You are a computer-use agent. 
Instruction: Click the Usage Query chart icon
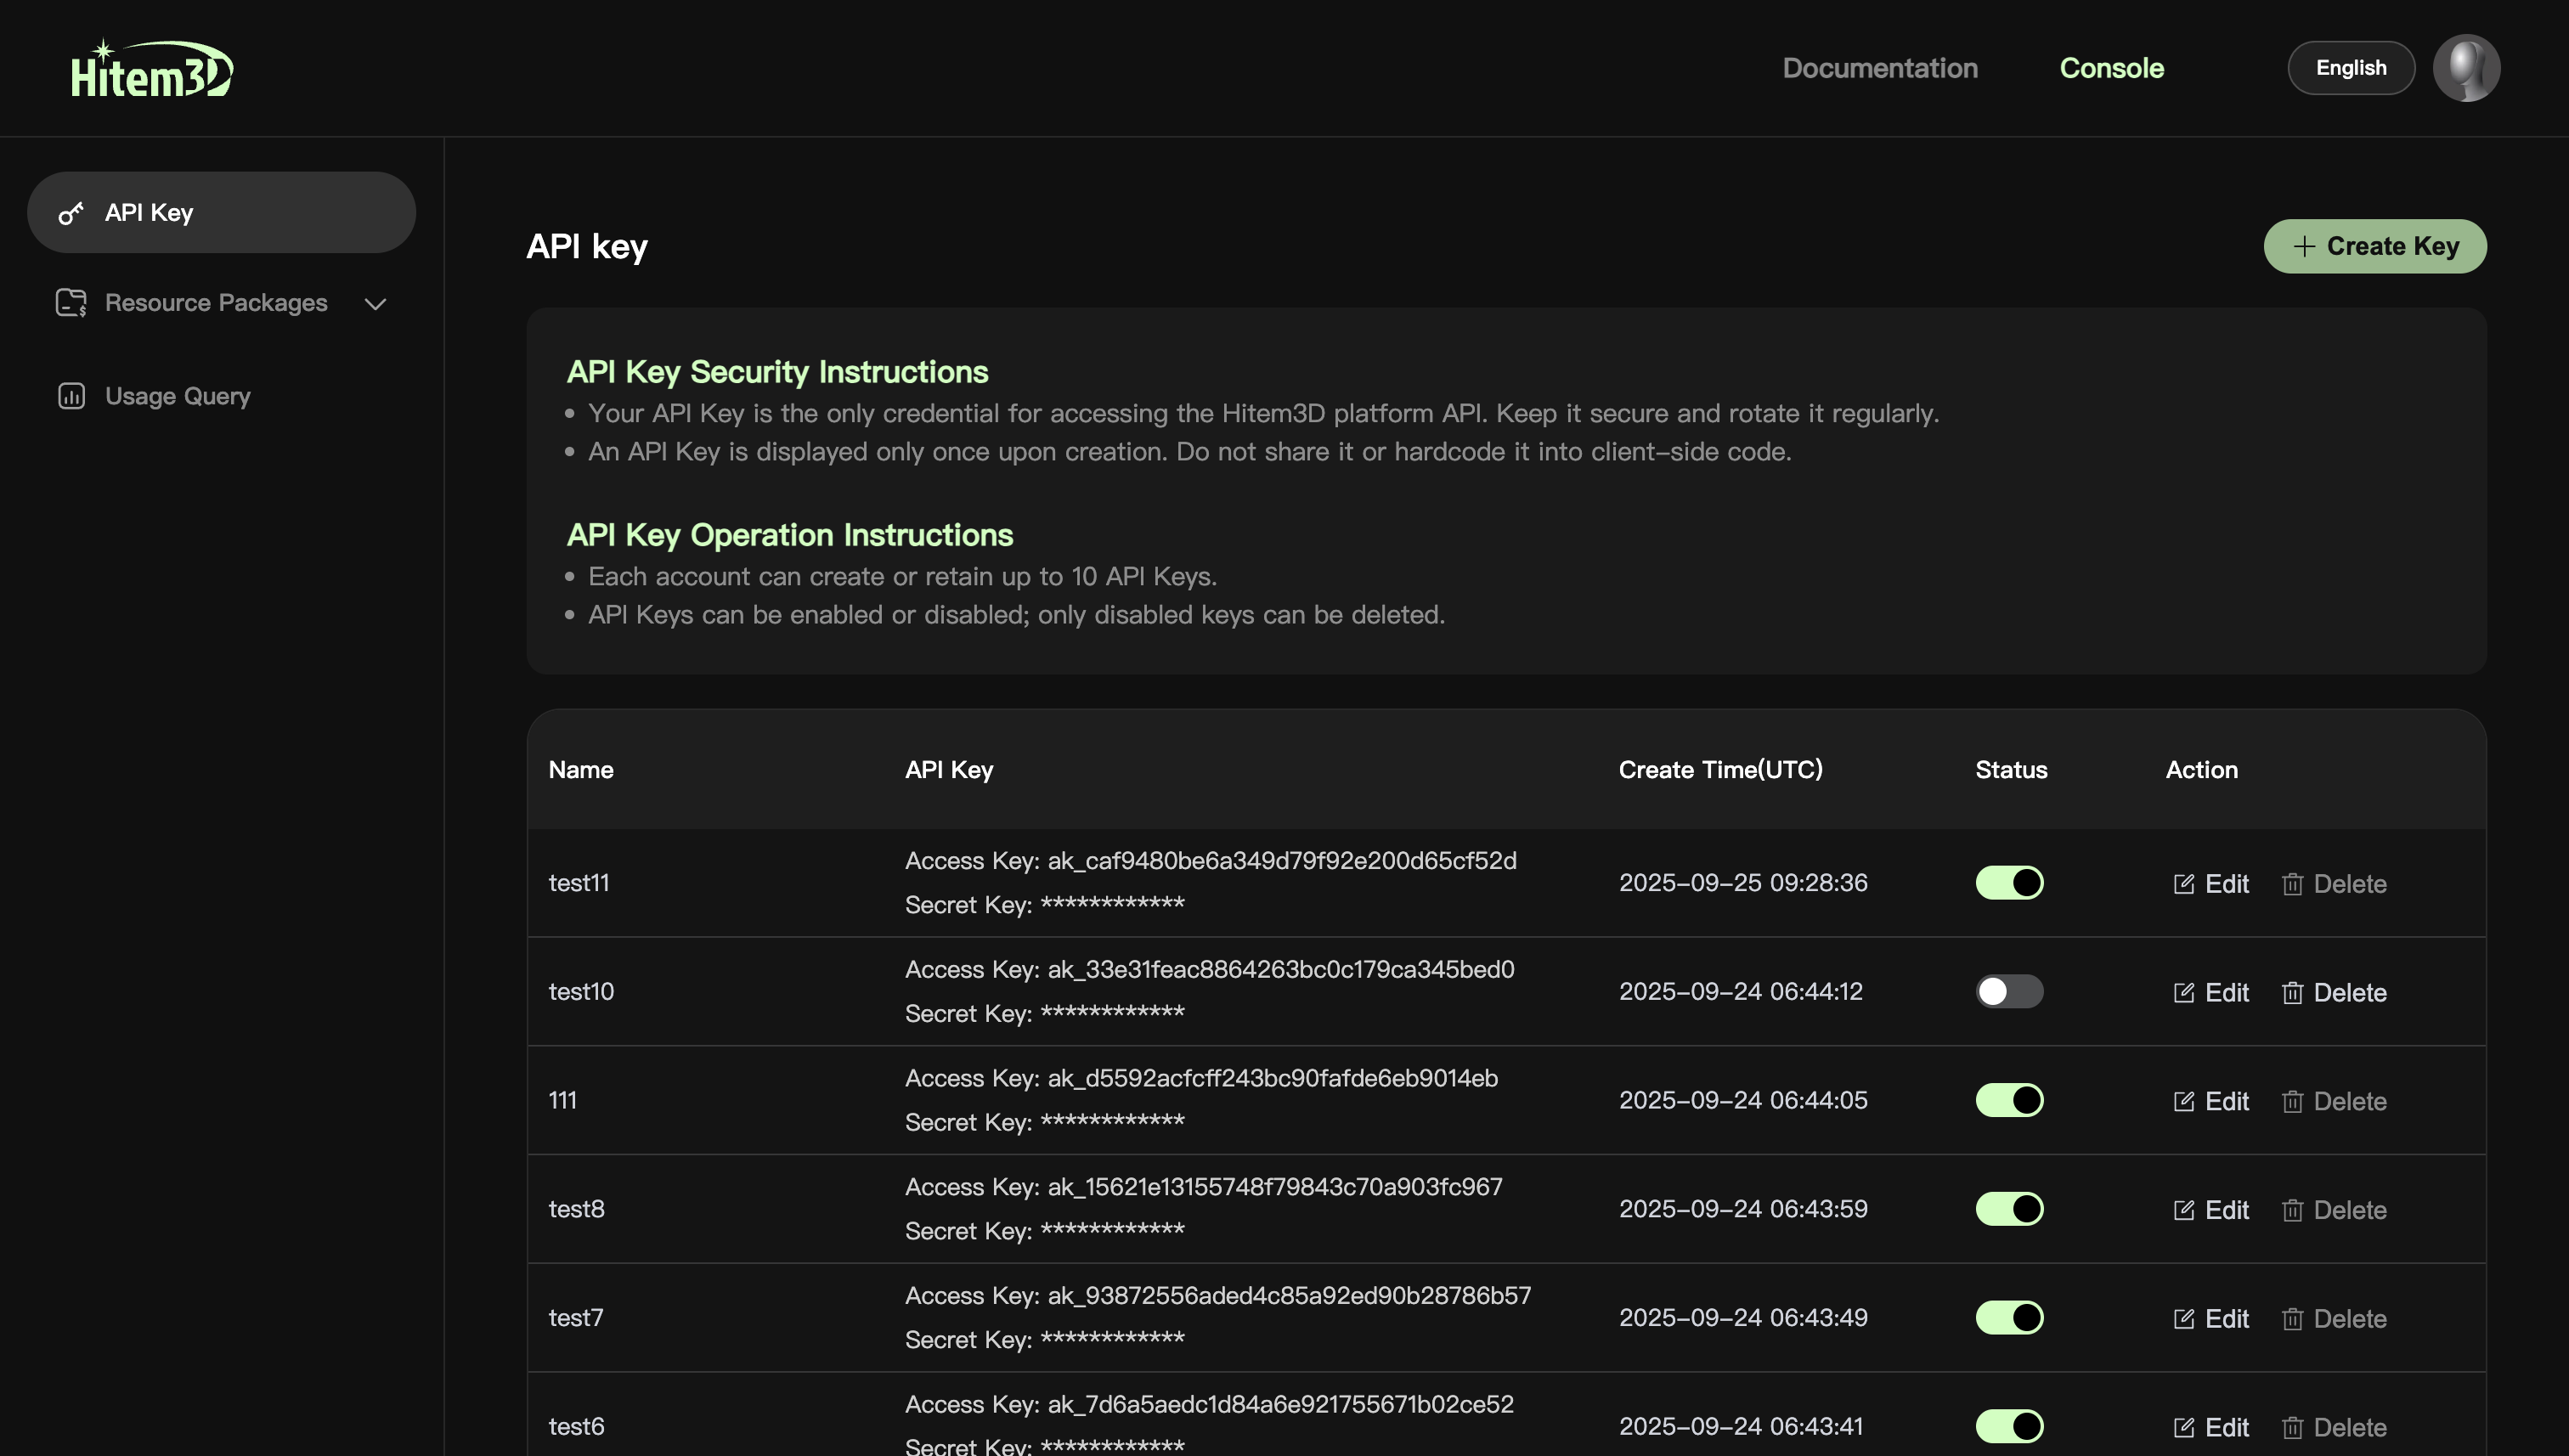(x=71, y=396)
